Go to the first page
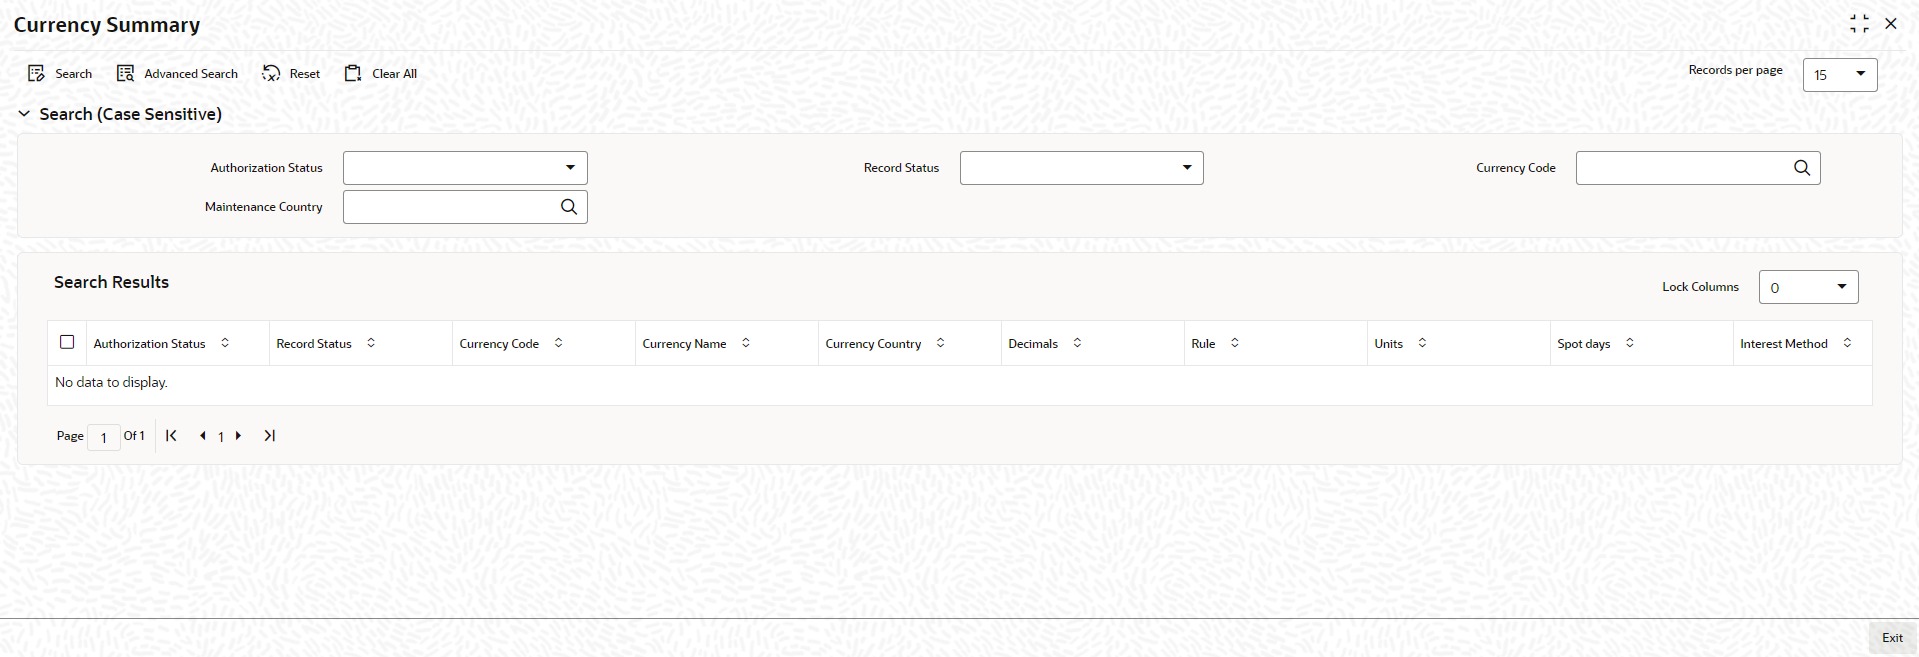This screenshot has width=1919, height=657. click(x=171, y=436)
